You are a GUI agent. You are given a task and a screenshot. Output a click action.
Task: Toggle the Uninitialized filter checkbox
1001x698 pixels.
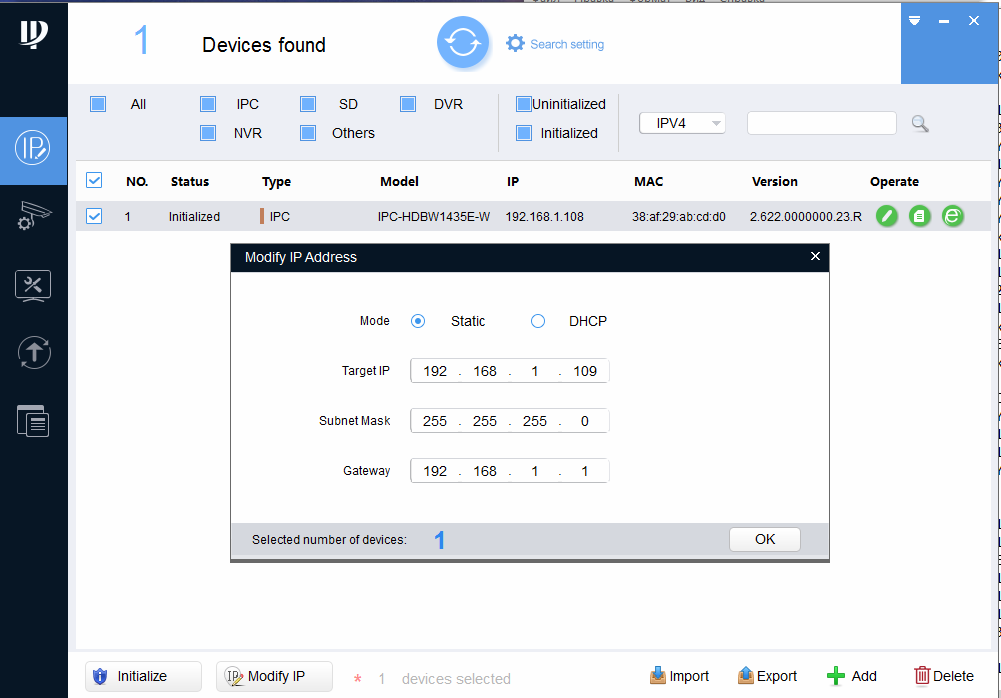524,104
